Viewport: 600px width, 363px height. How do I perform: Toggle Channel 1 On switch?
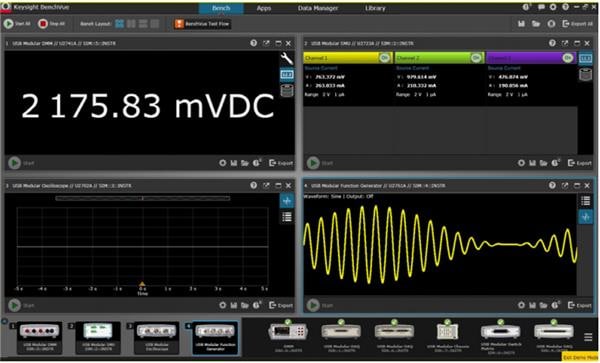click(x=385, y=58)
